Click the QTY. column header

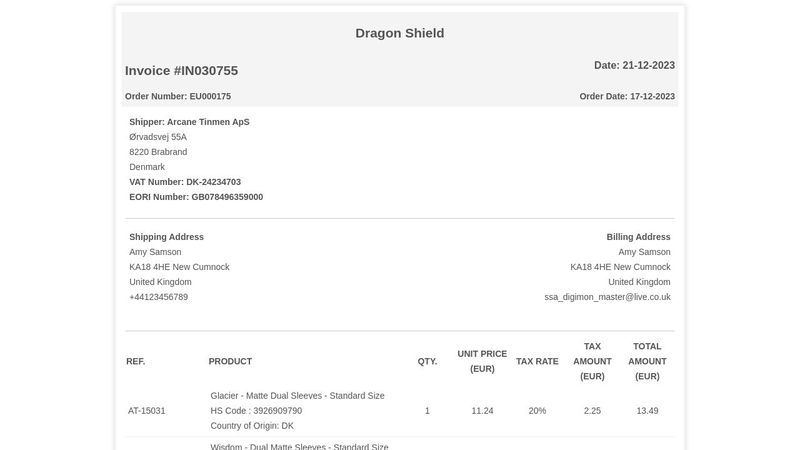pyautogui.click(x=427, y=361)
